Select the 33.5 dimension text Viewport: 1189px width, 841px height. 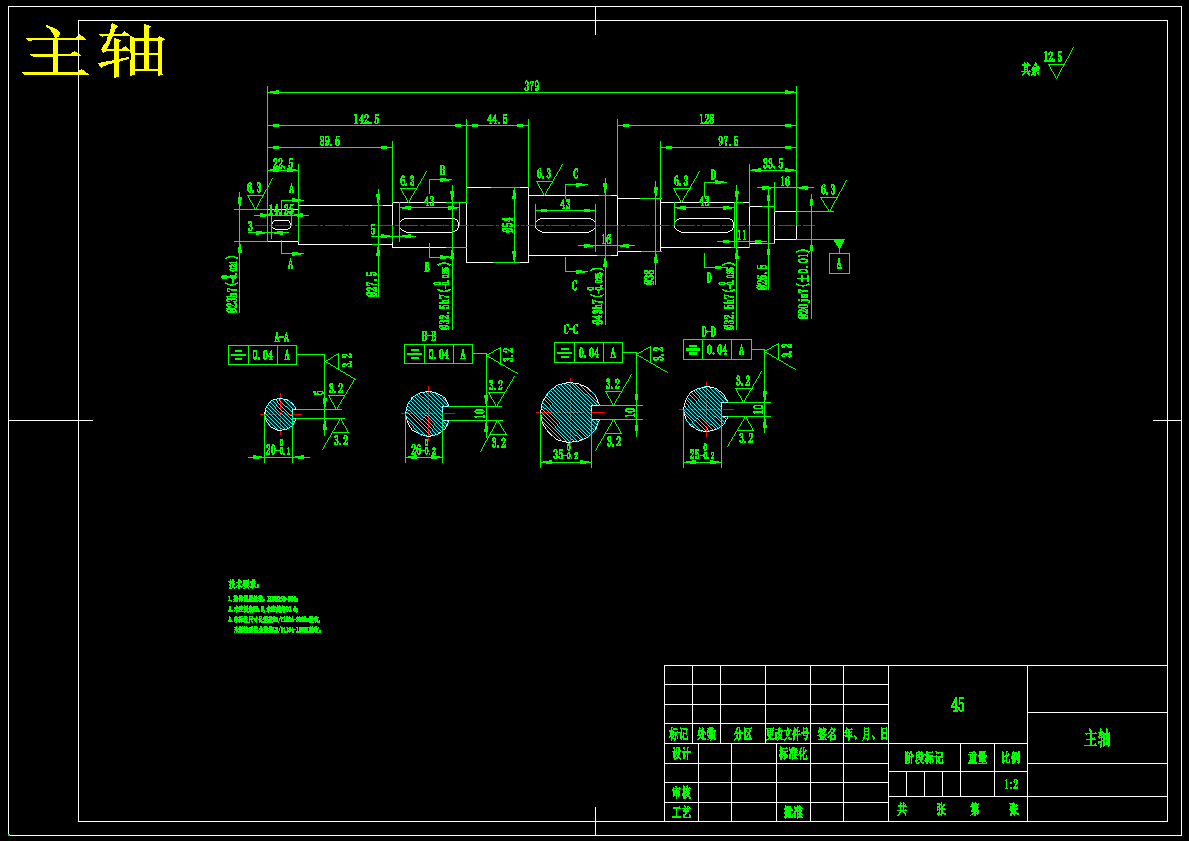click(x=773, y=163)
